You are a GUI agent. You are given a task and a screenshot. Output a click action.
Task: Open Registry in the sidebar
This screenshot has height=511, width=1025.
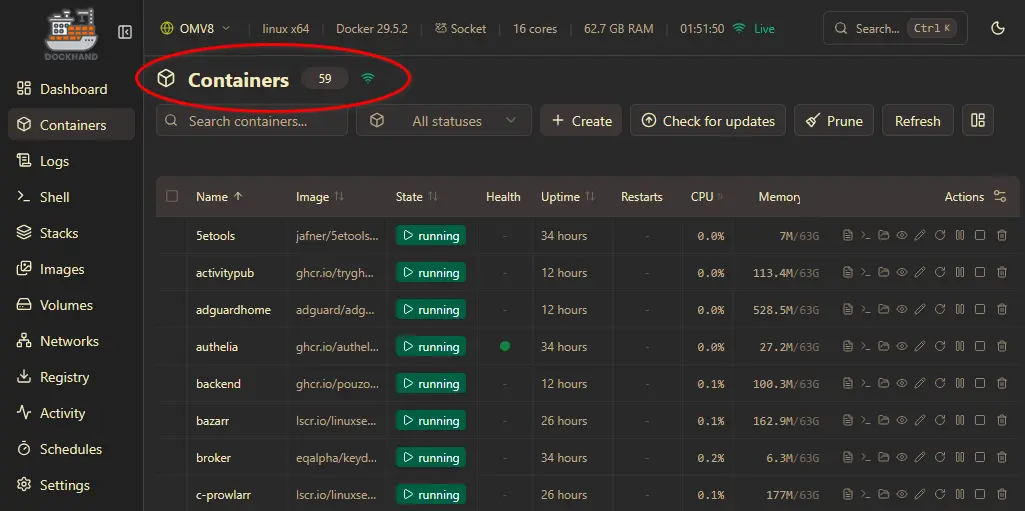pyautogui.click(x=71, y=377)
